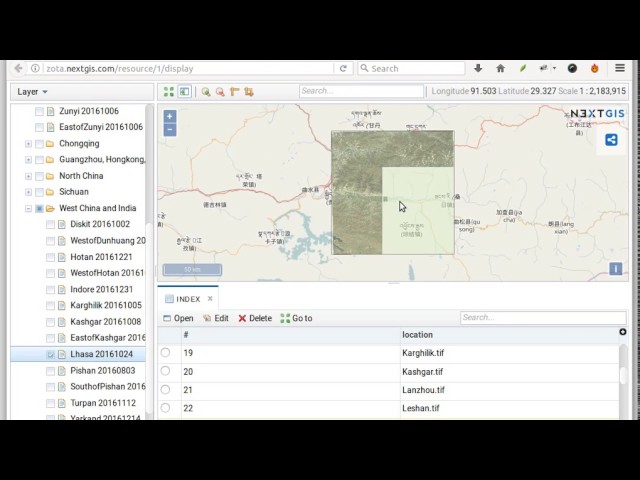
Task: Expand the Guangzhou, Hongkong folder
Action: click(x=28, y=160)
